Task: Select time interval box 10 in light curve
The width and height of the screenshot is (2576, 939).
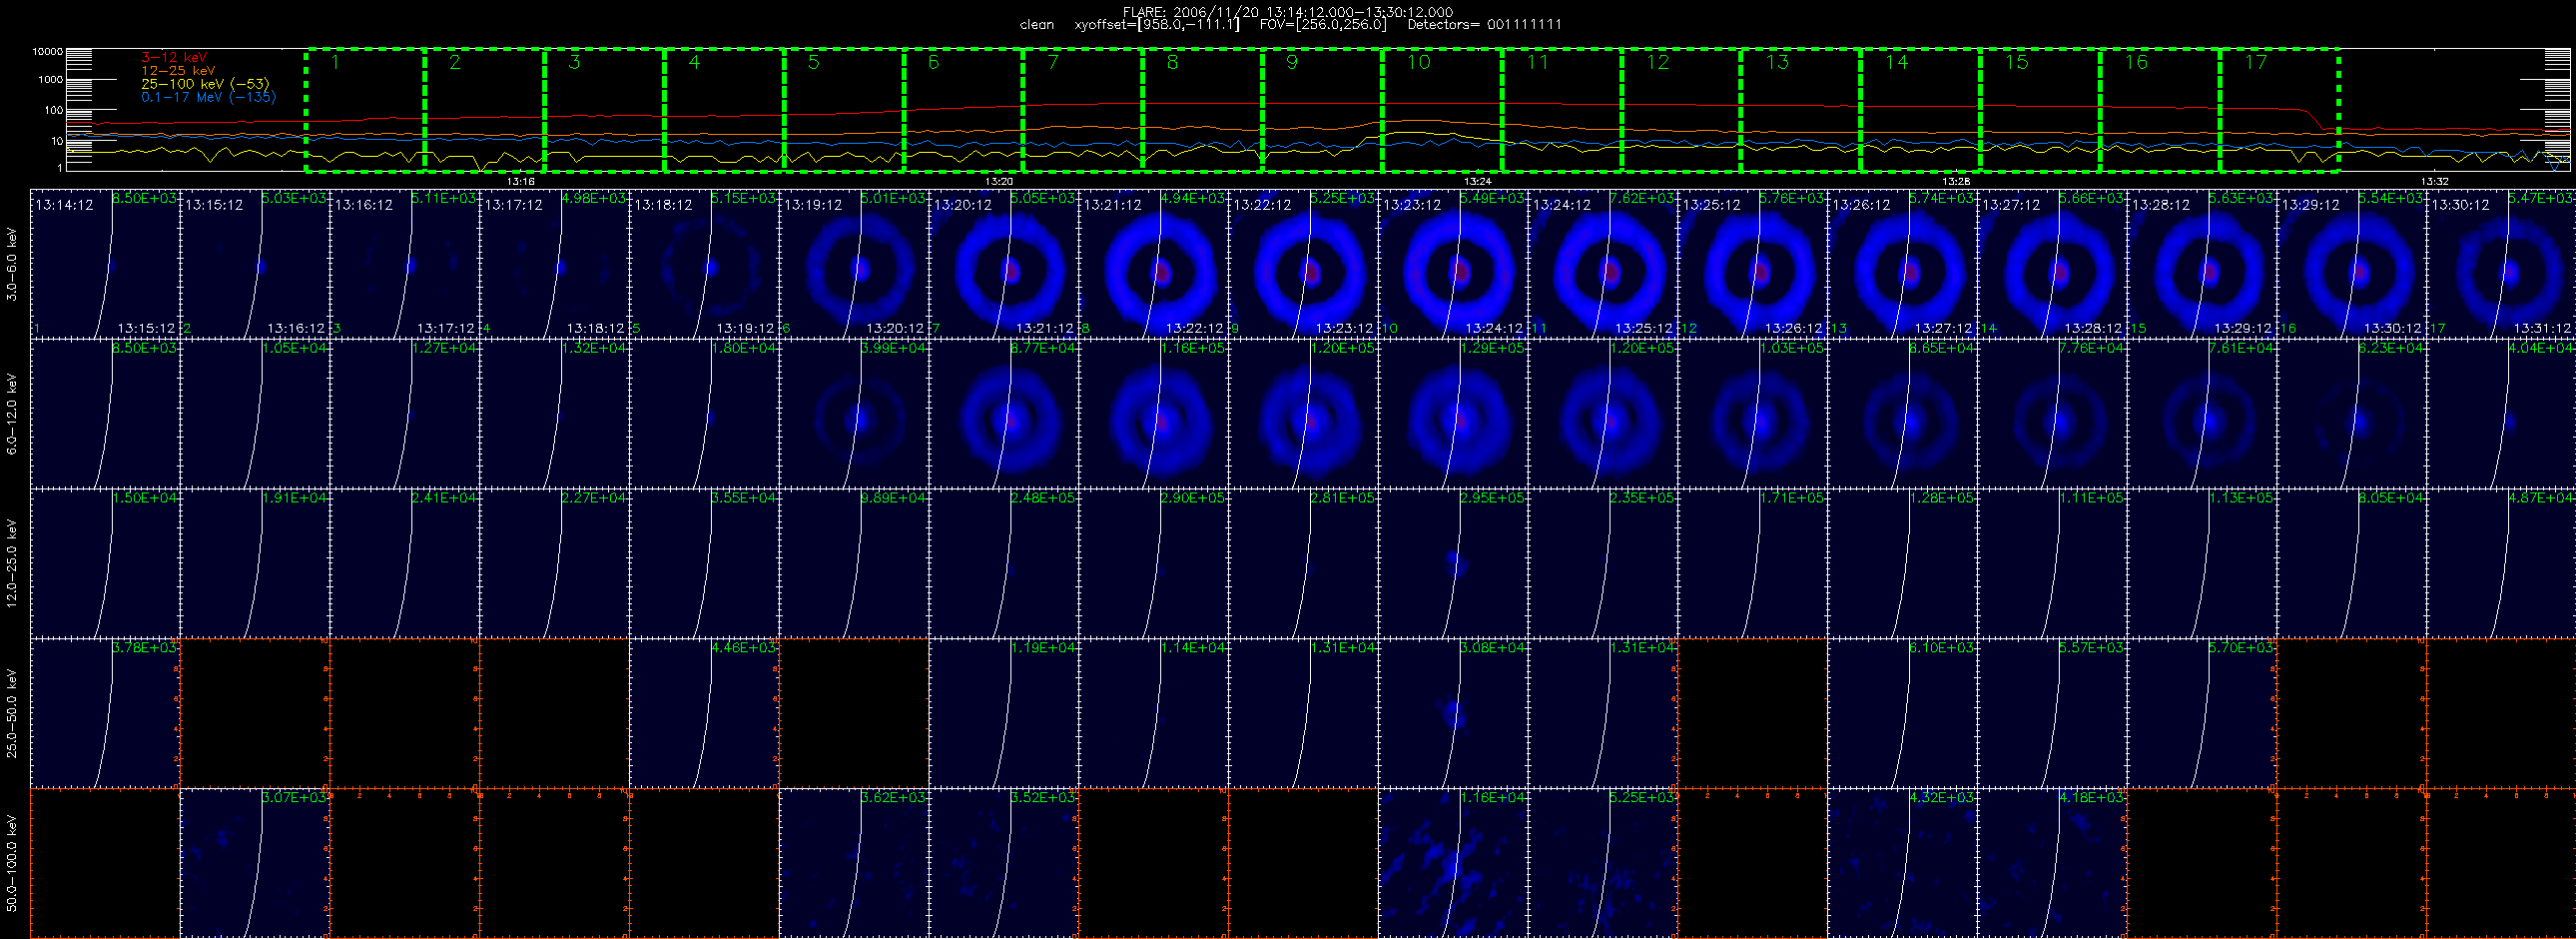Action: pos(1442,109)
